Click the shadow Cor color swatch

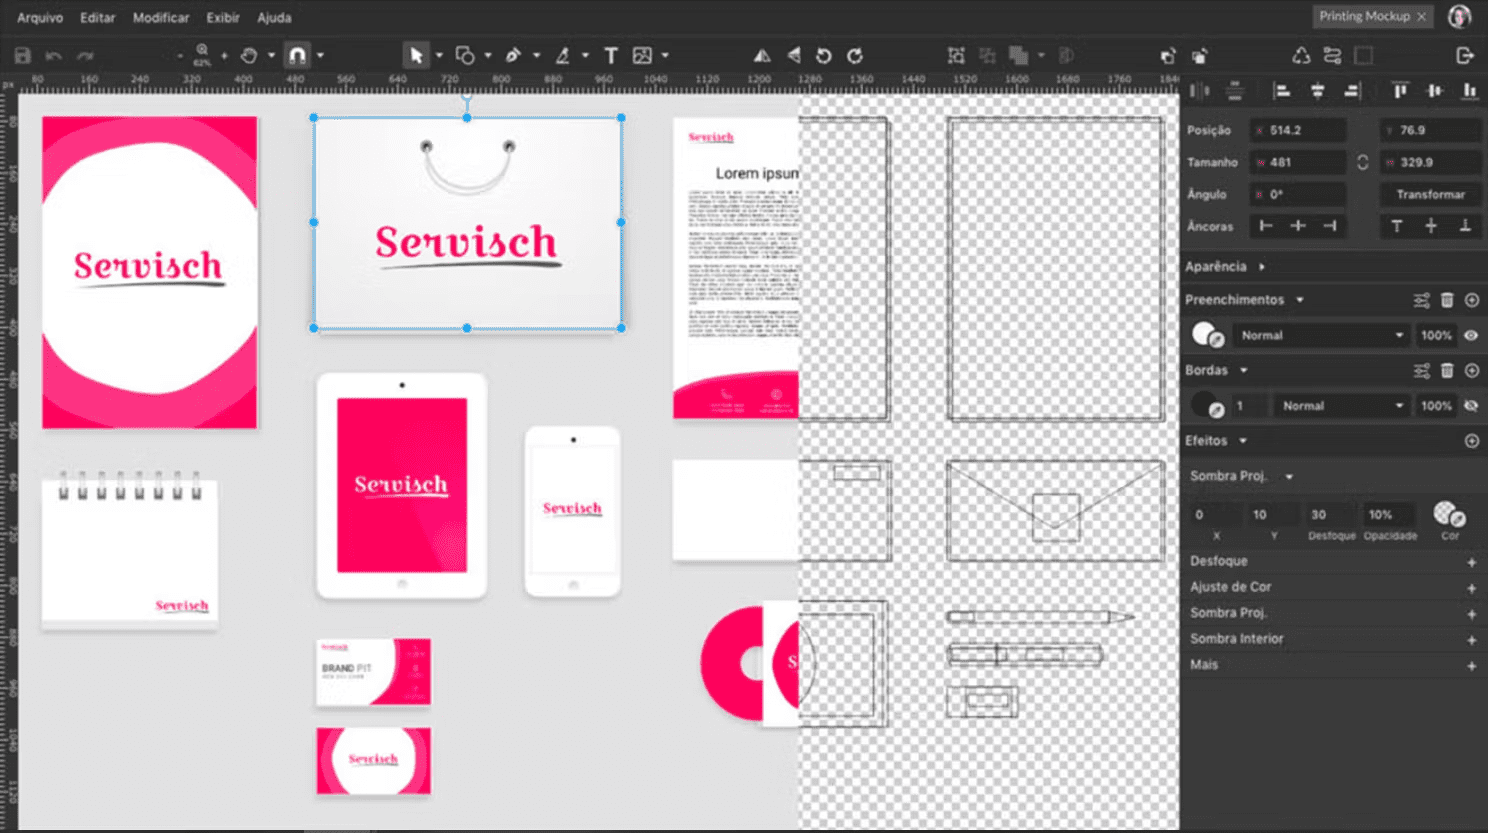click(x=1447, y=513)
